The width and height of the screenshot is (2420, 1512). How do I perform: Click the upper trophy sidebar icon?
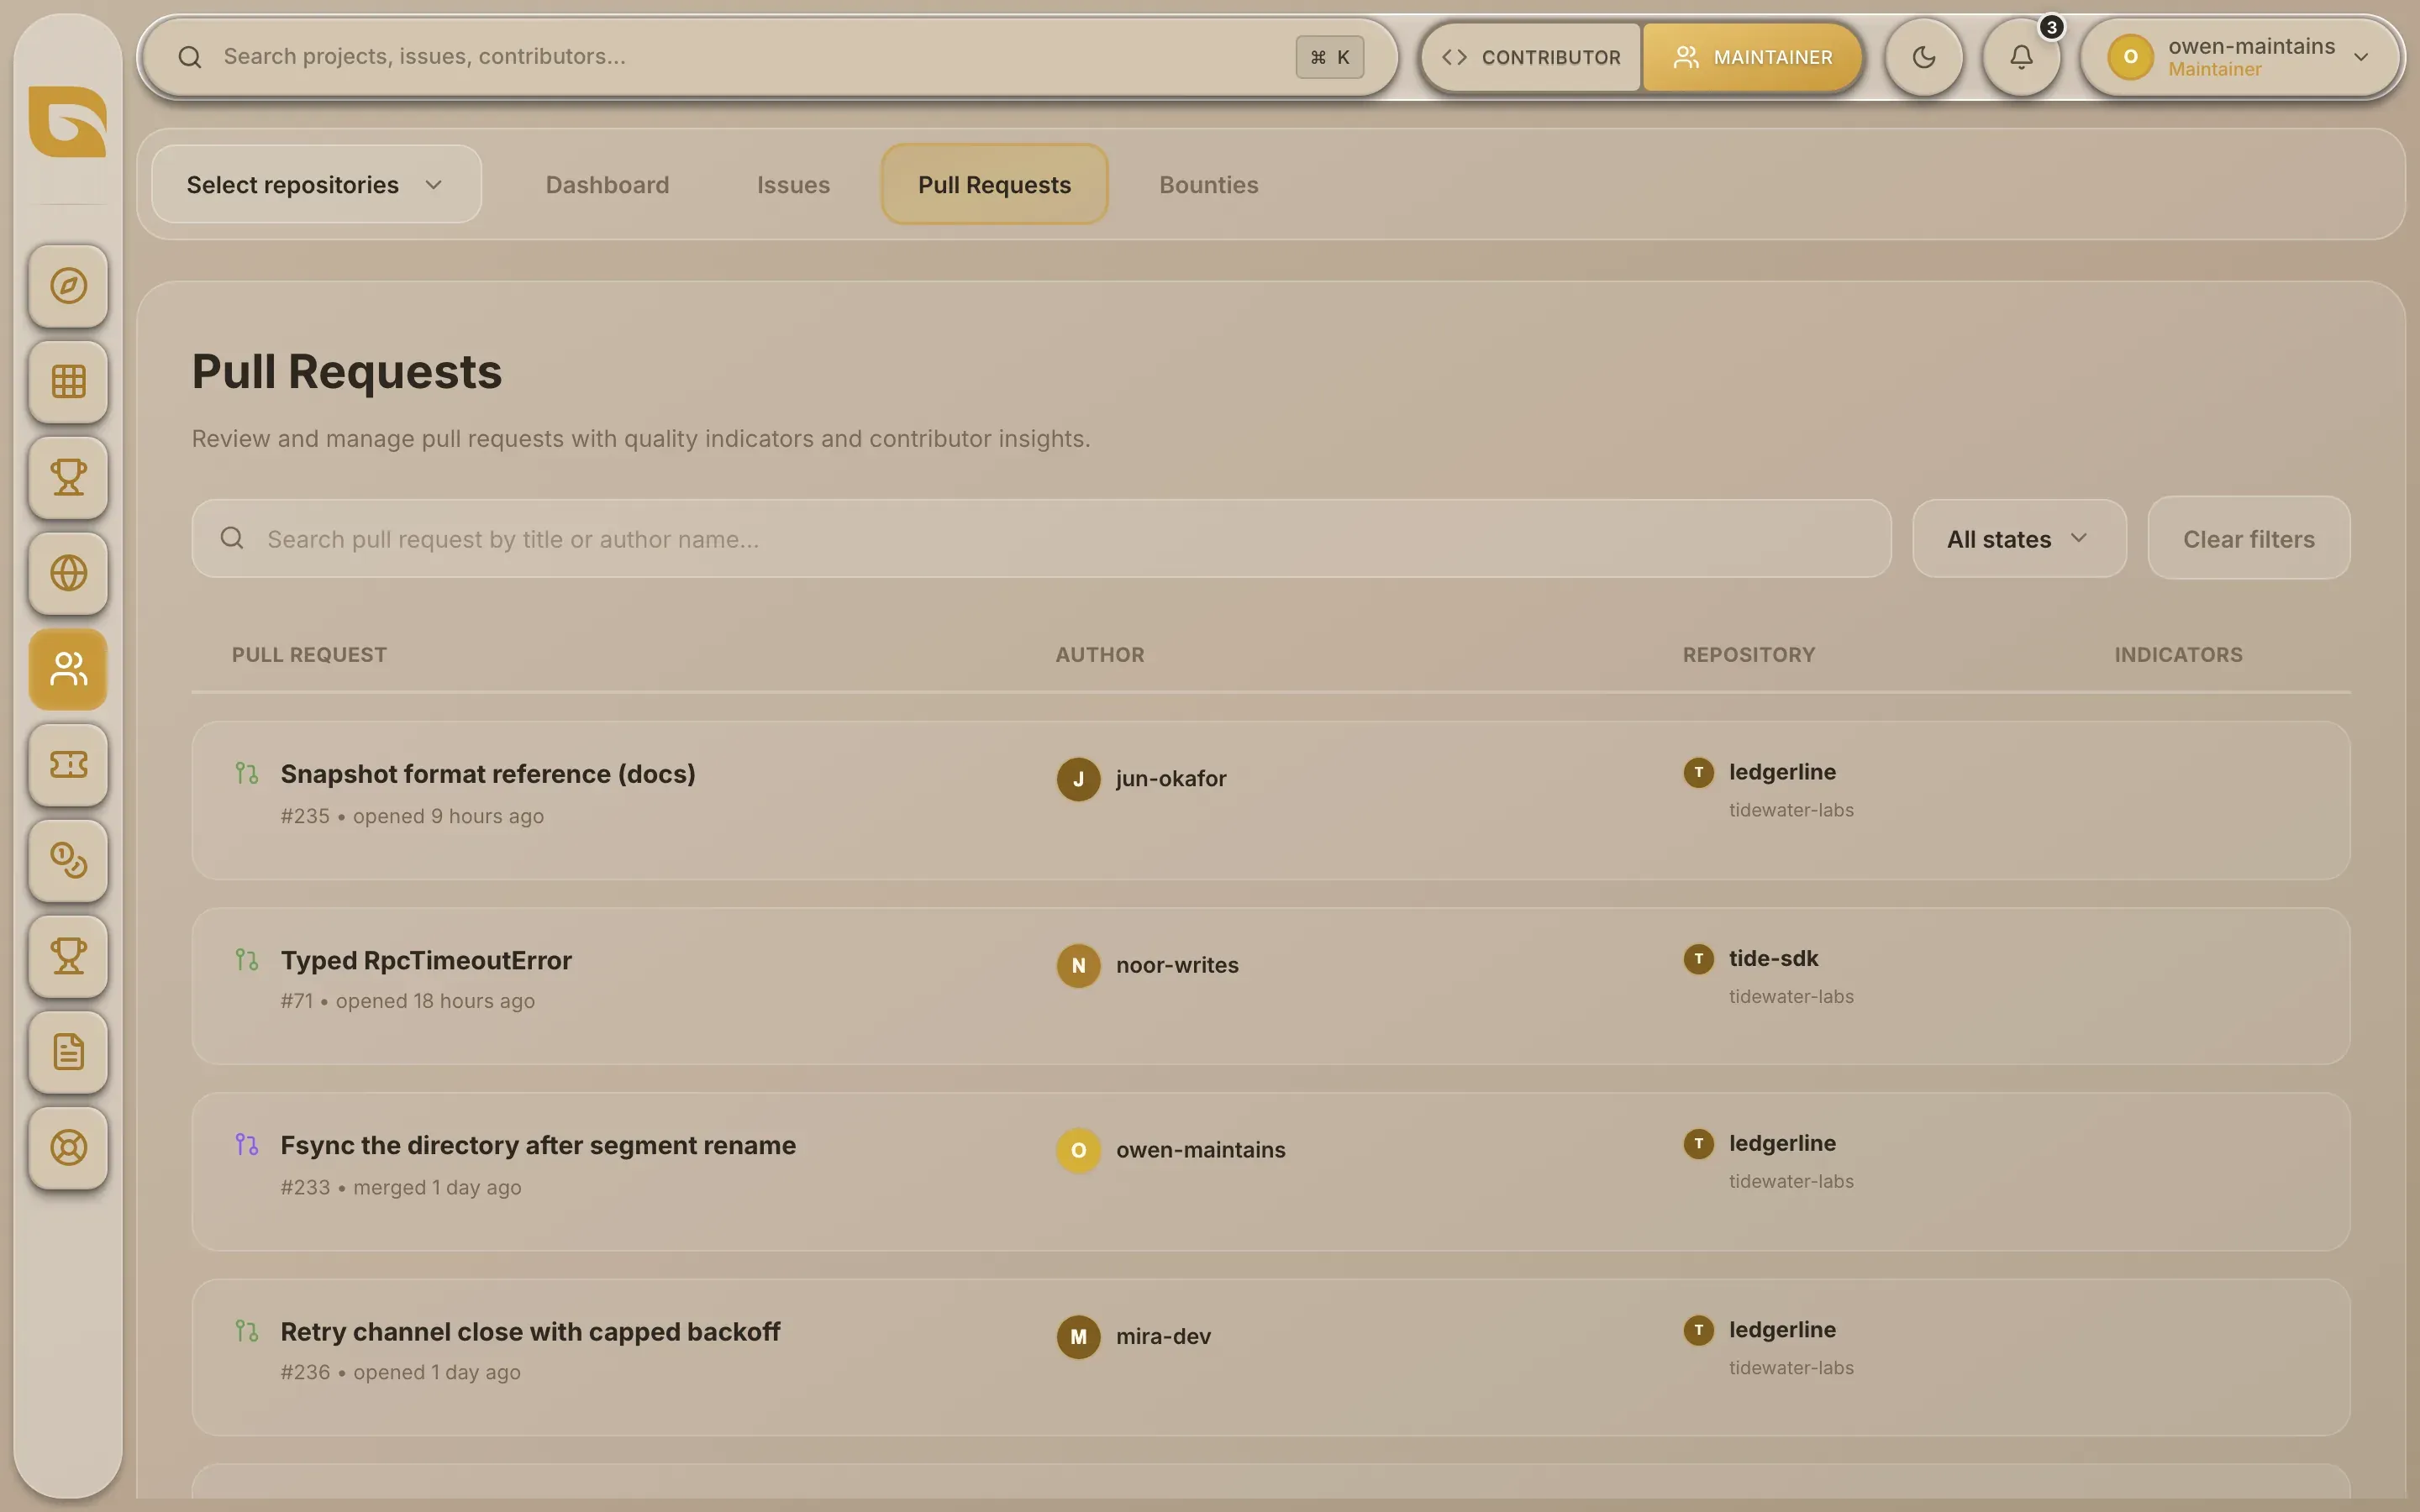[68, 477]
